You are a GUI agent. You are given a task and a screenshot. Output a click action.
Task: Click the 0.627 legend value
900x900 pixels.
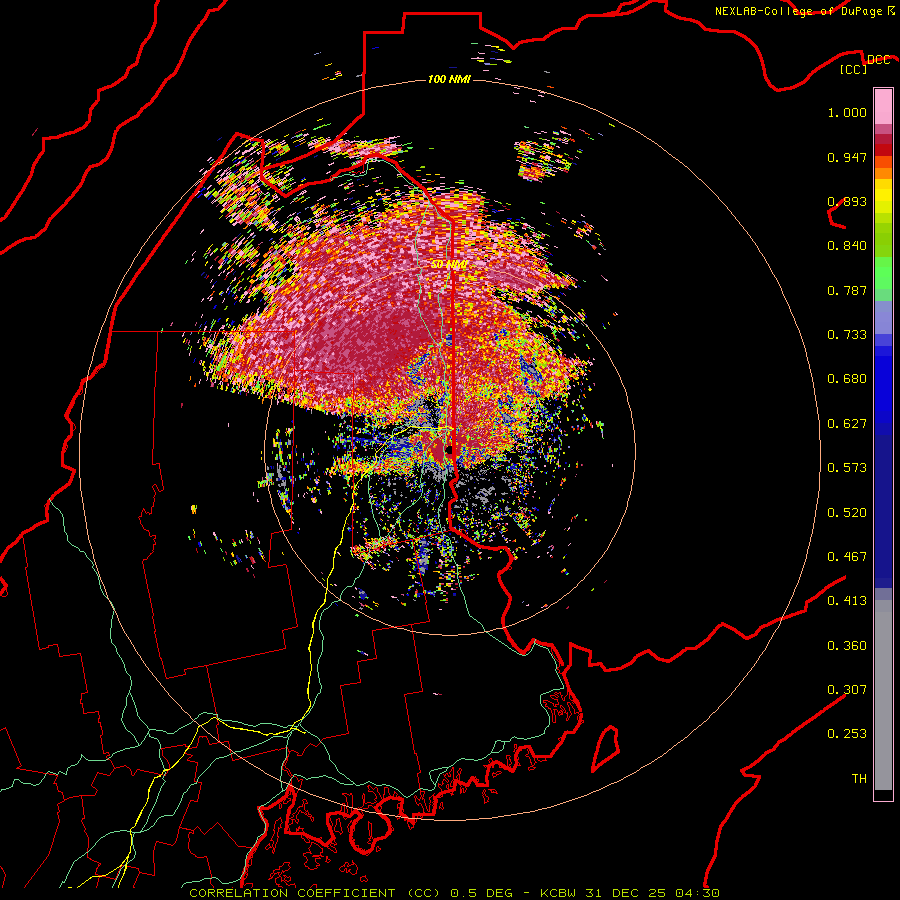847,424
